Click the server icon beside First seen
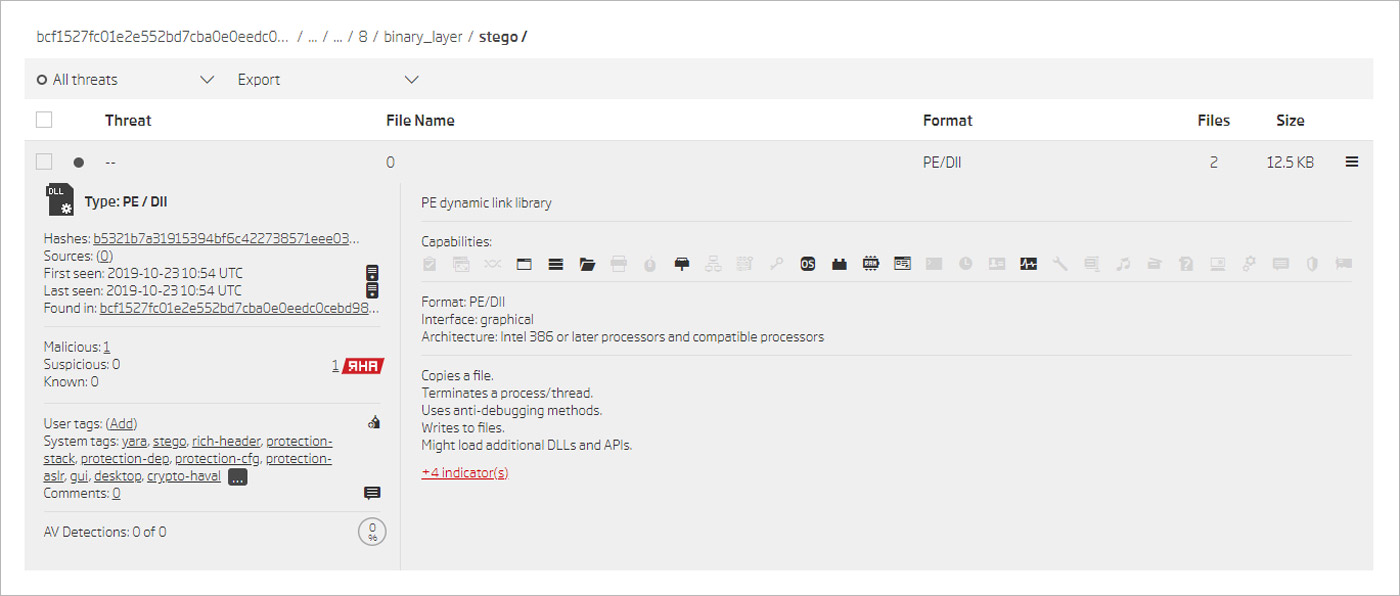The height and width of the screenshot is (596, 1400). click(372, 273)
